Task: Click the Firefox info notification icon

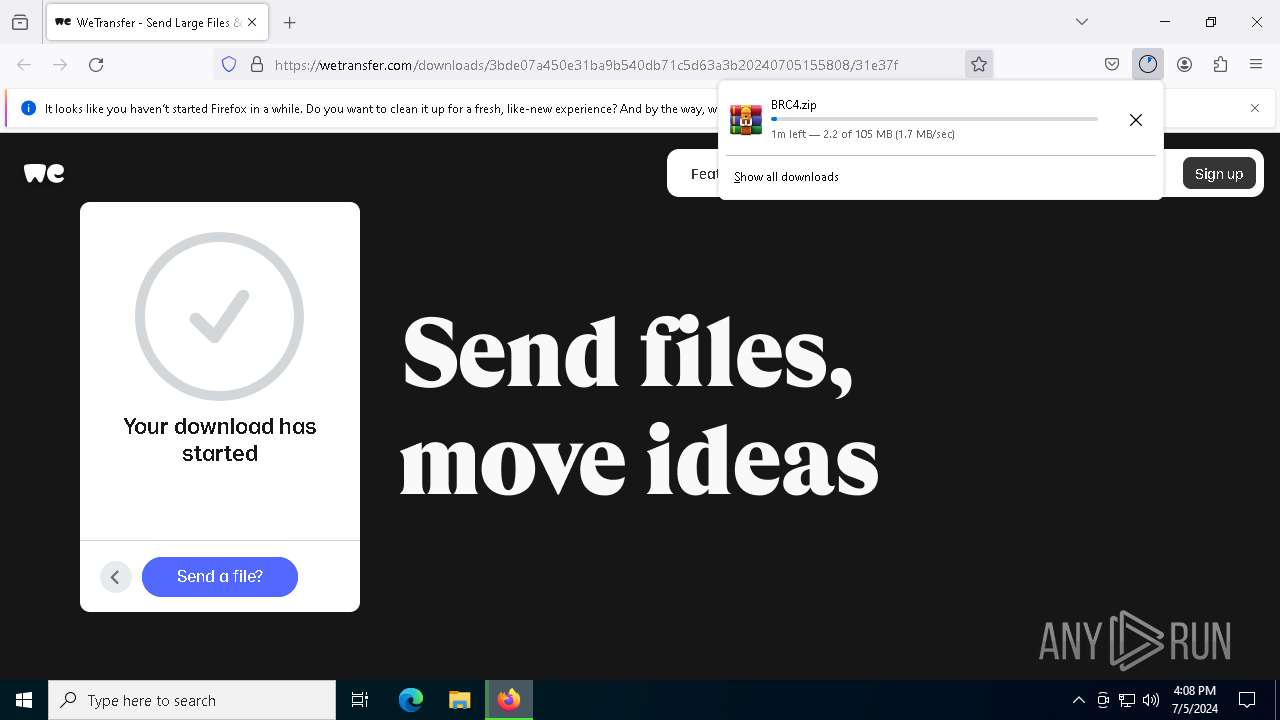Action: click(28, 108)
